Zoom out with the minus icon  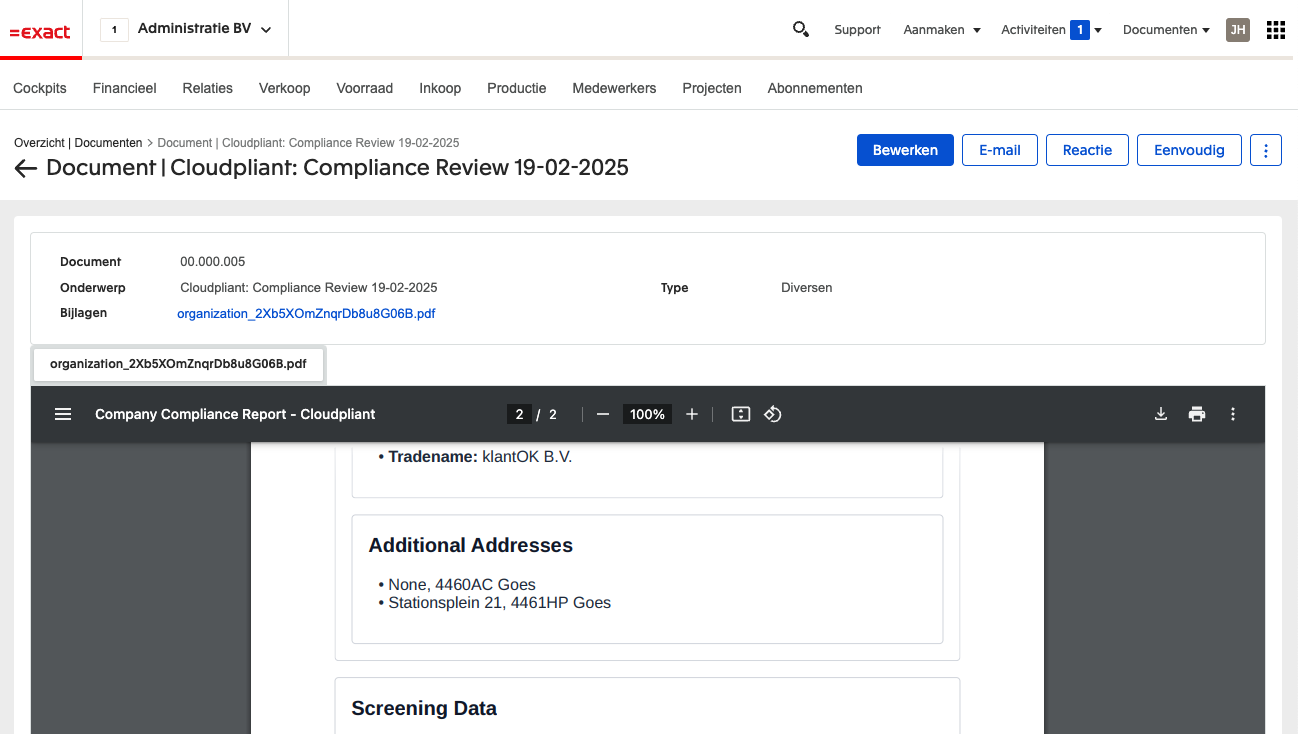(603, 414)
